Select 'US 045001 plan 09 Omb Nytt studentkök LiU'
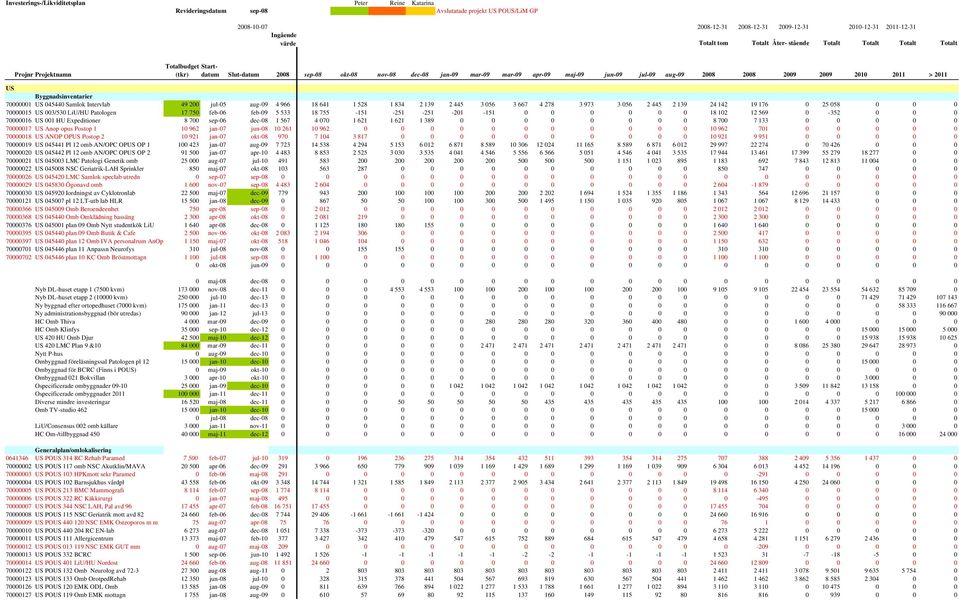Viewport: 959px width, 601px height. pyautogui.click(x=92, y=225)
